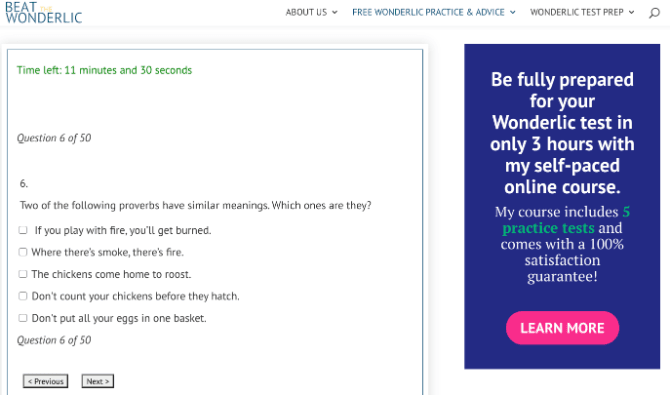Image resolution: width=670 pixels, height=395 pixels.
Task: Expand Free Wonderlic Practice & Advice chevron
Action: (512, 12)
